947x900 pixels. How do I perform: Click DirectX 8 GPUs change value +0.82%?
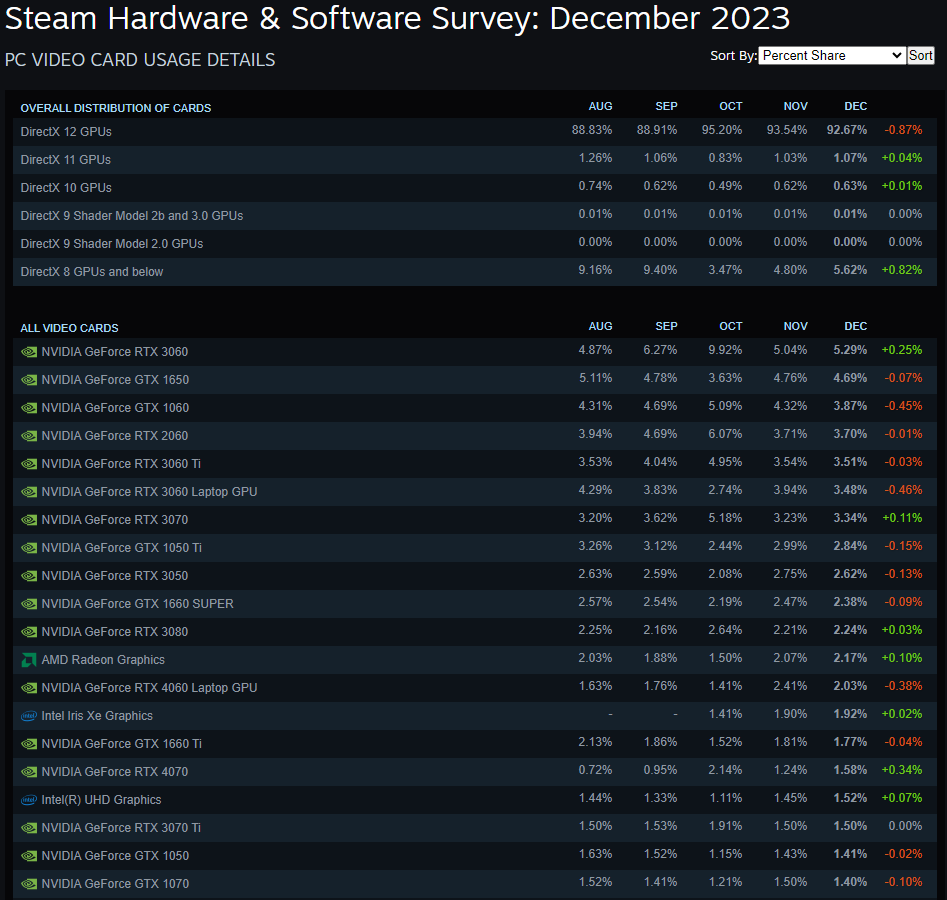pos(902,270)
